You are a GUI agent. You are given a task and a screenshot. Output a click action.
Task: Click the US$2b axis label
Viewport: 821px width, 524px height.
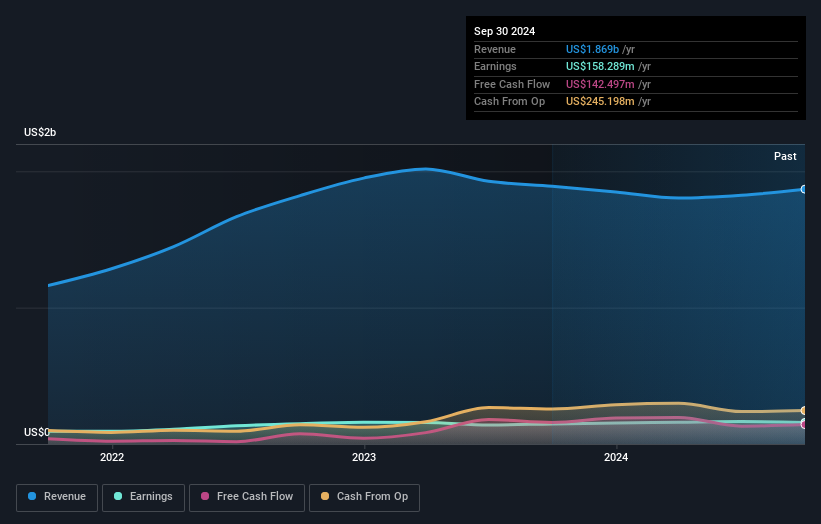coord(40,132)
